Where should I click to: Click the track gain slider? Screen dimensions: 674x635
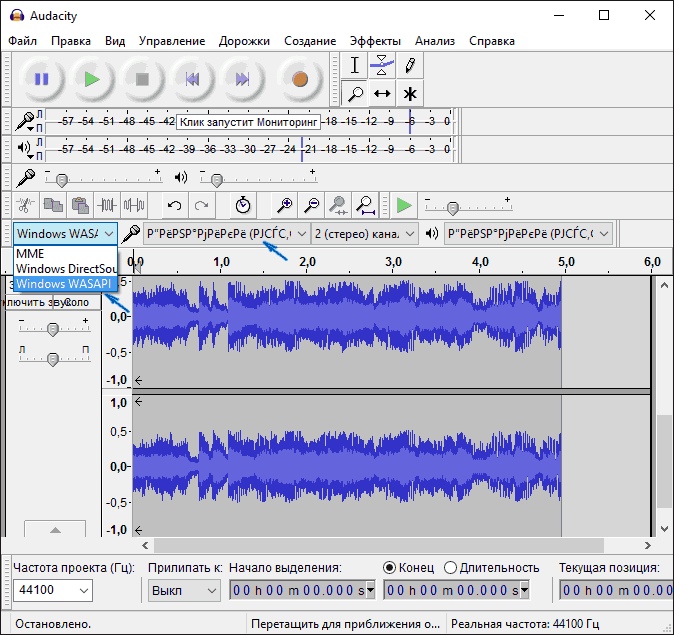click(53, 328)
